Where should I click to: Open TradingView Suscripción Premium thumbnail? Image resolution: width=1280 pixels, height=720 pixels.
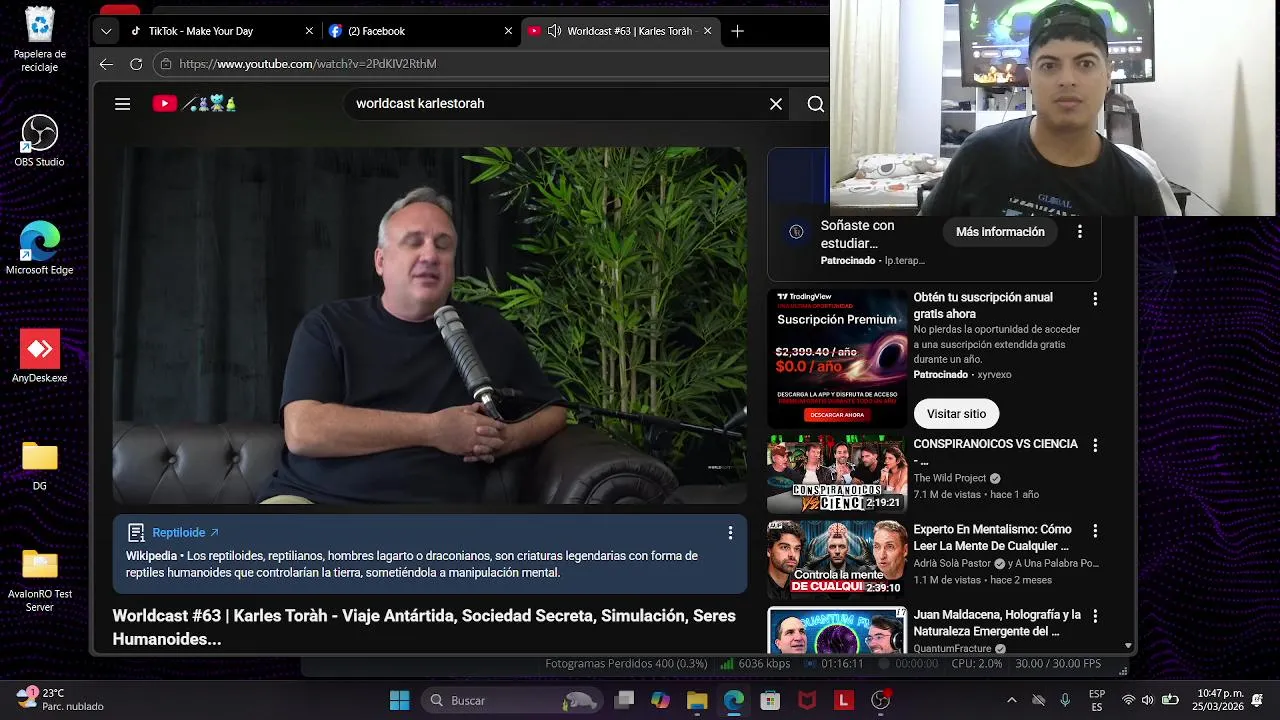click(837, 359)
